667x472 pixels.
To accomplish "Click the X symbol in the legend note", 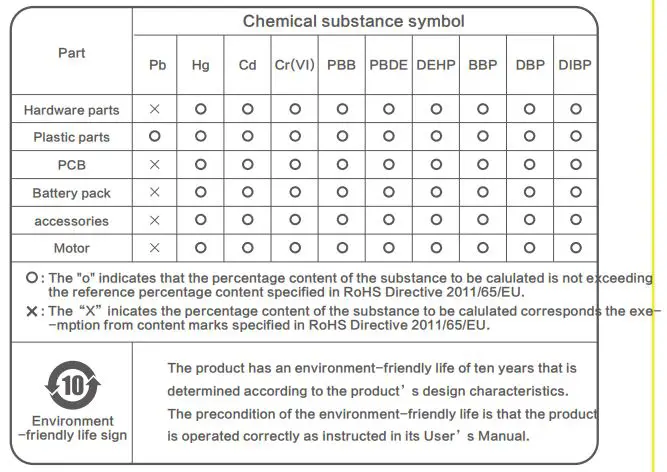I will tap(33, 311).
